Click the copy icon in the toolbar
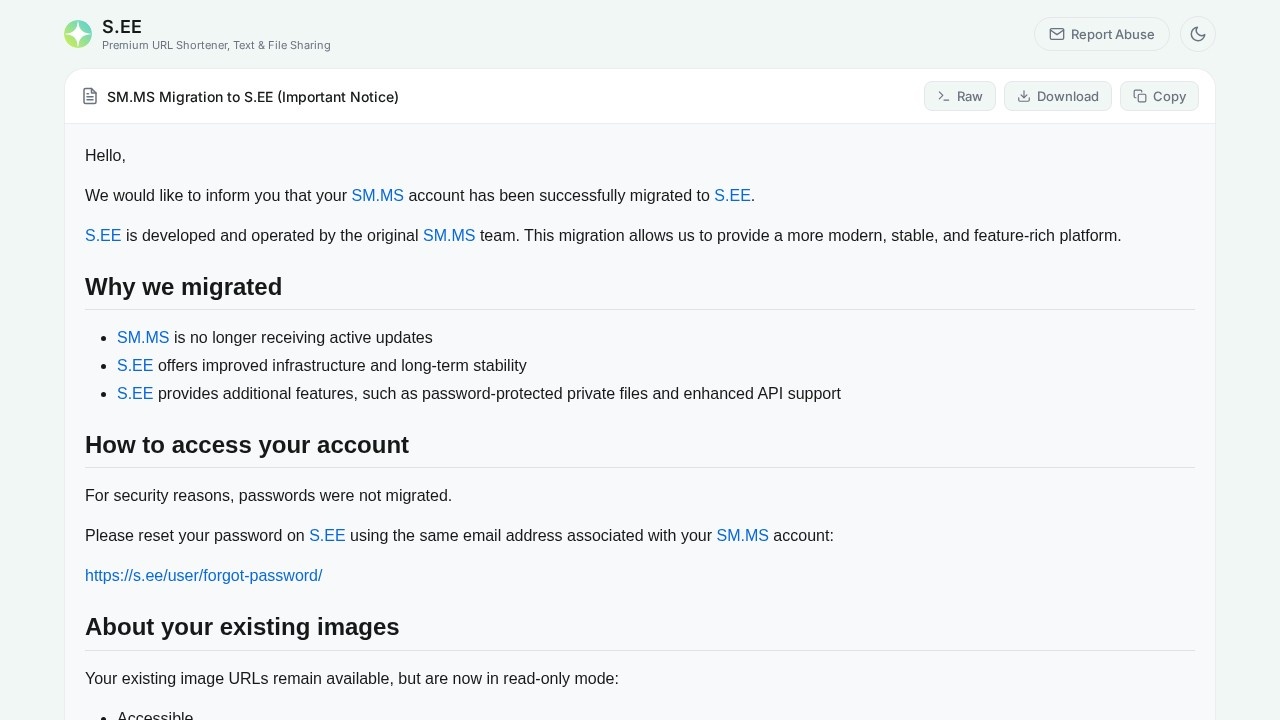1280x720 pixels. pos(1140,96)
